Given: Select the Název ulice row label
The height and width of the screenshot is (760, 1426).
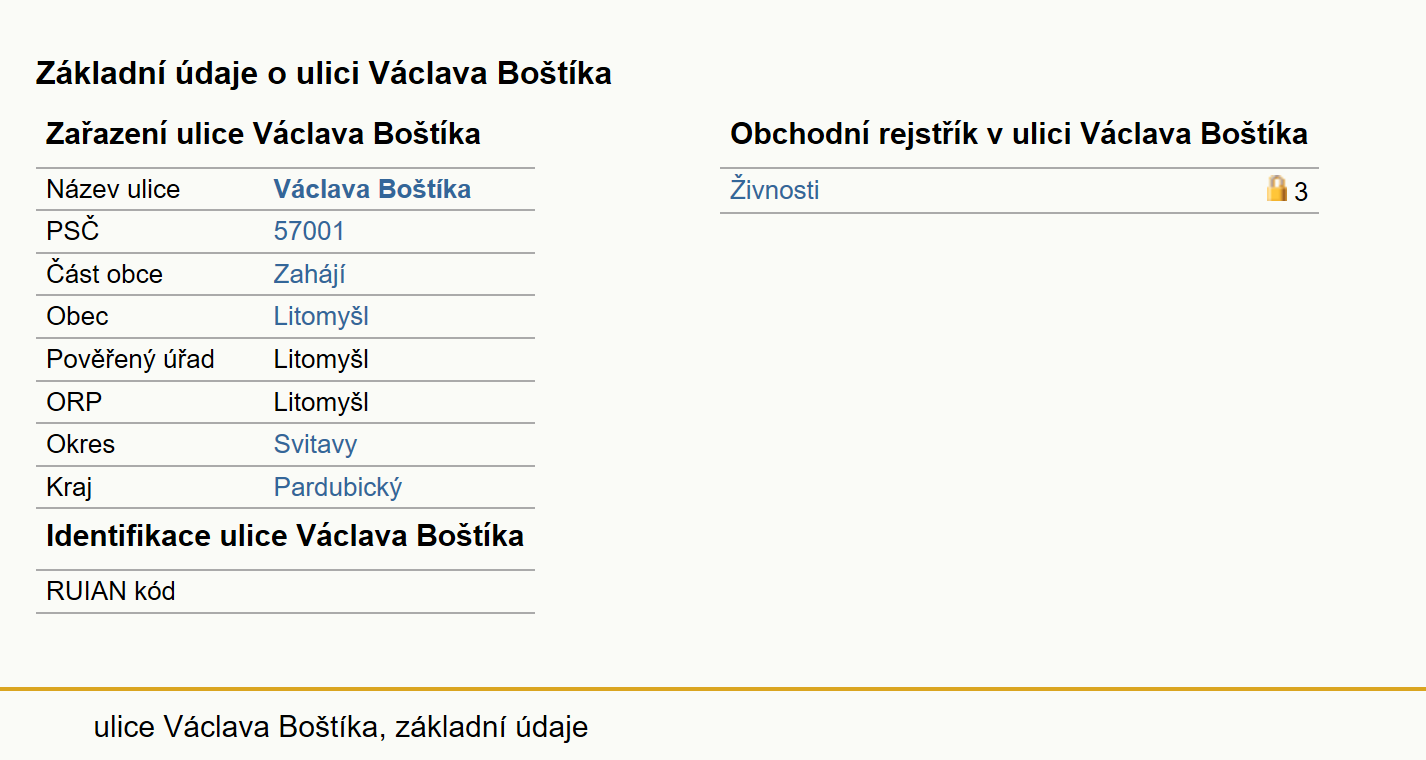Looking at the screenshot, I should tap(113, 190).
